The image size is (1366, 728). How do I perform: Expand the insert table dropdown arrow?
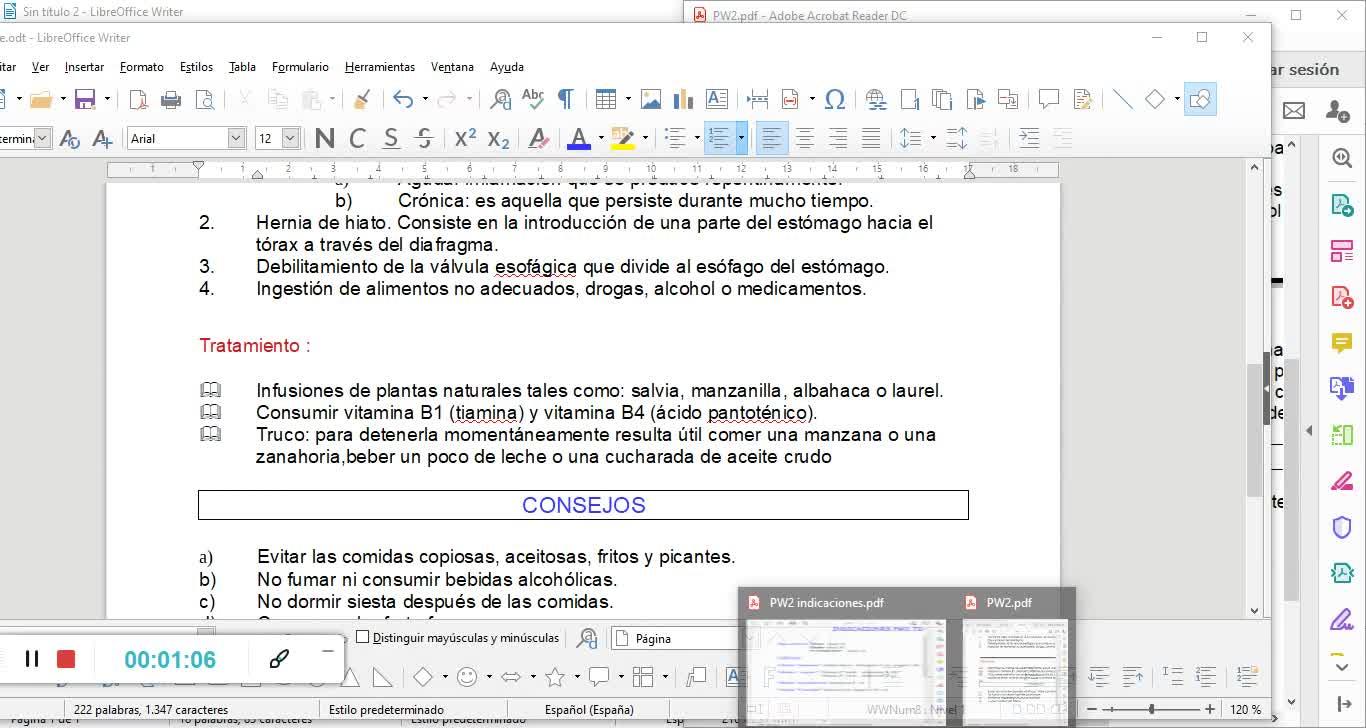click(628, 99)
